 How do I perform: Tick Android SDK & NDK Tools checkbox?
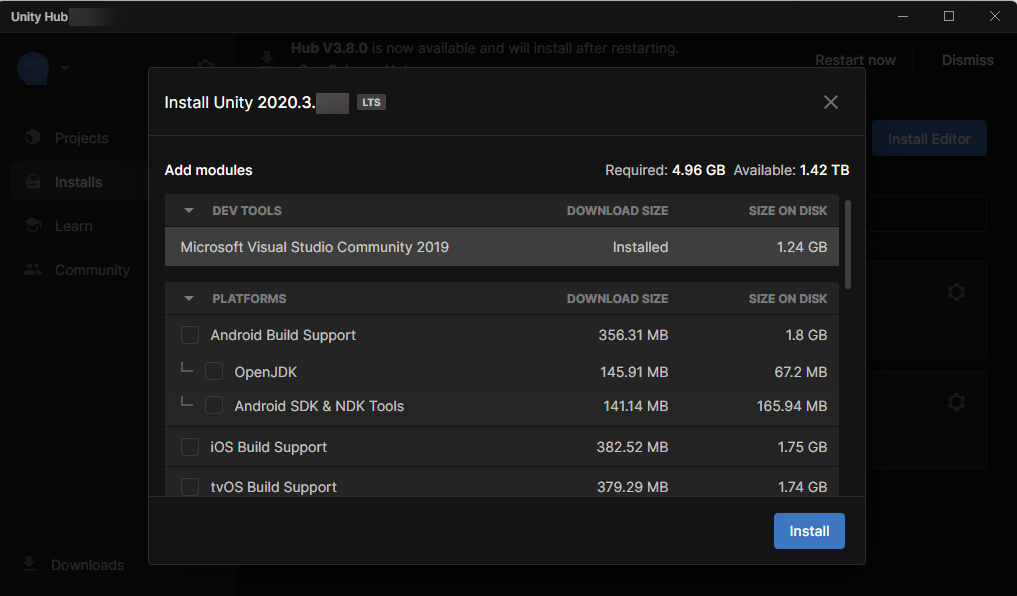(214, 406)
